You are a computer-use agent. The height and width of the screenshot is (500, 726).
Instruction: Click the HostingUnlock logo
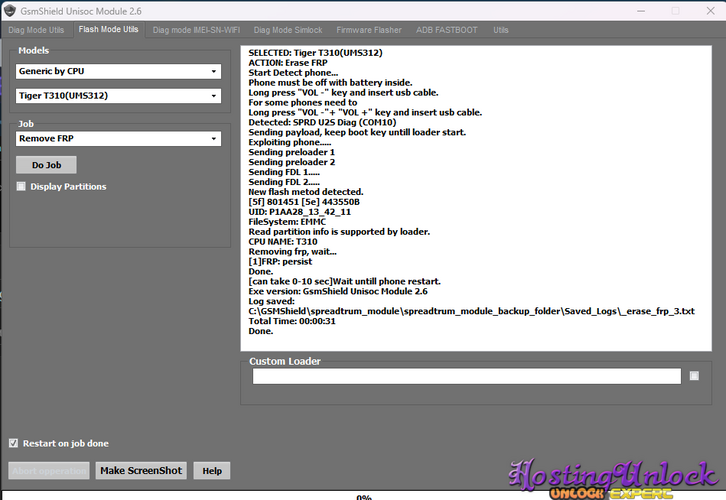pos(612,478)
